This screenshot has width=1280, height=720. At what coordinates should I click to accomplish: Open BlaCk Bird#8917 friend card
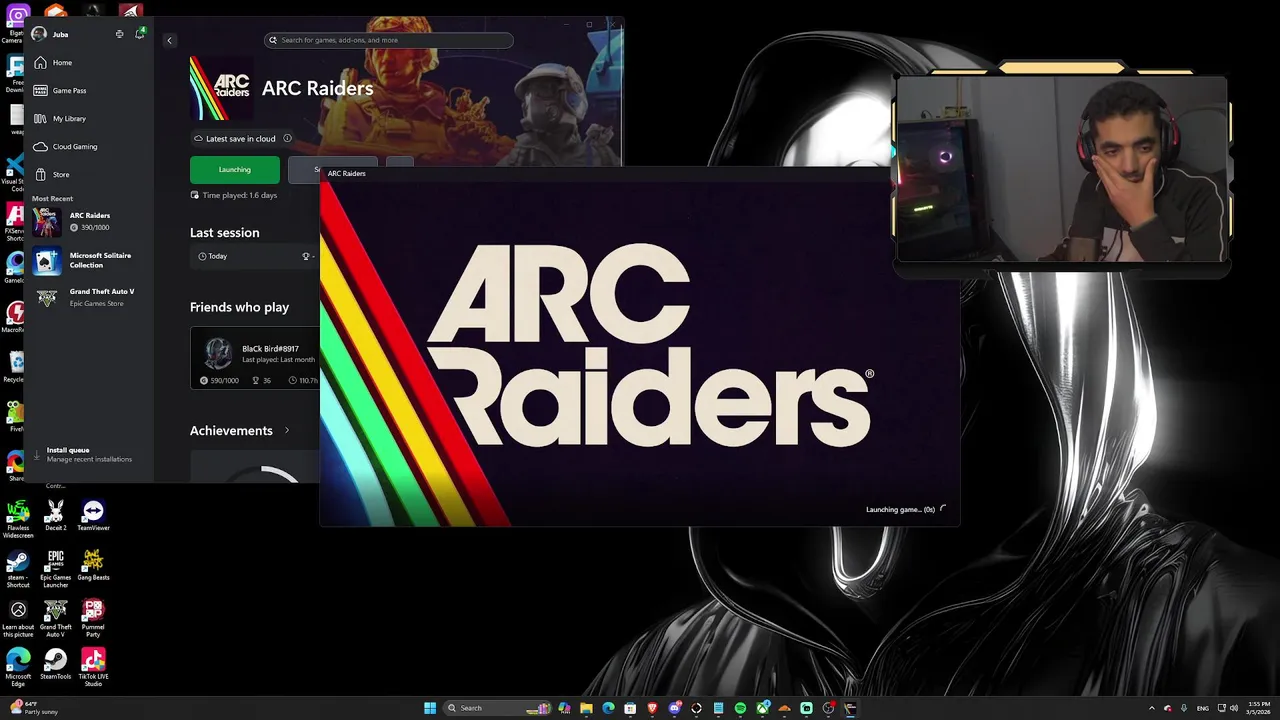click(x=255, y=358)
